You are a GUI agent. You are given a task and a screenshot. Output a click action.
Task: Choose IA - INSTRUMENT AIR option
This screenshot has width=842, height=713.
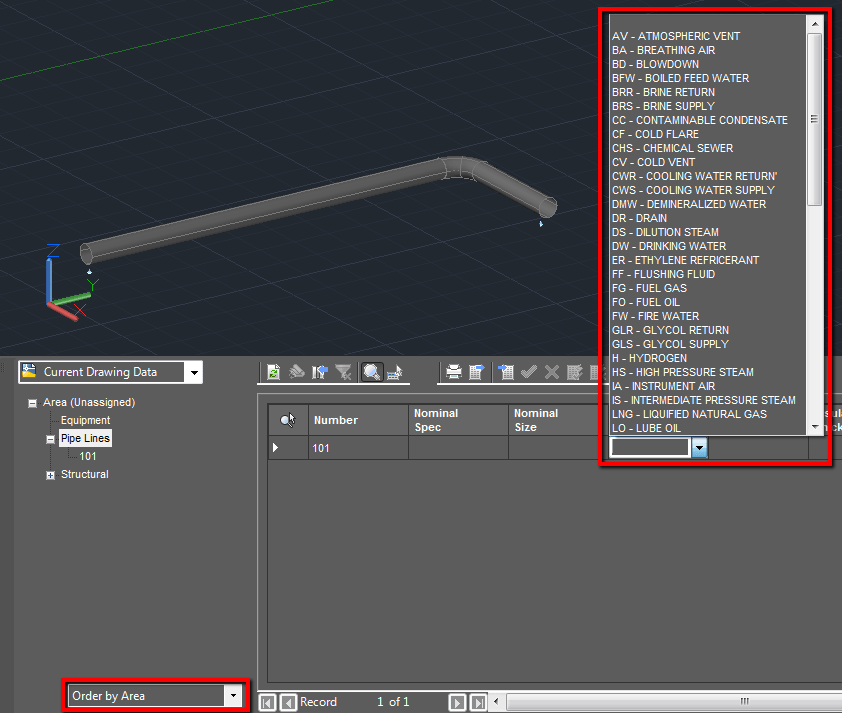point(663,385)
